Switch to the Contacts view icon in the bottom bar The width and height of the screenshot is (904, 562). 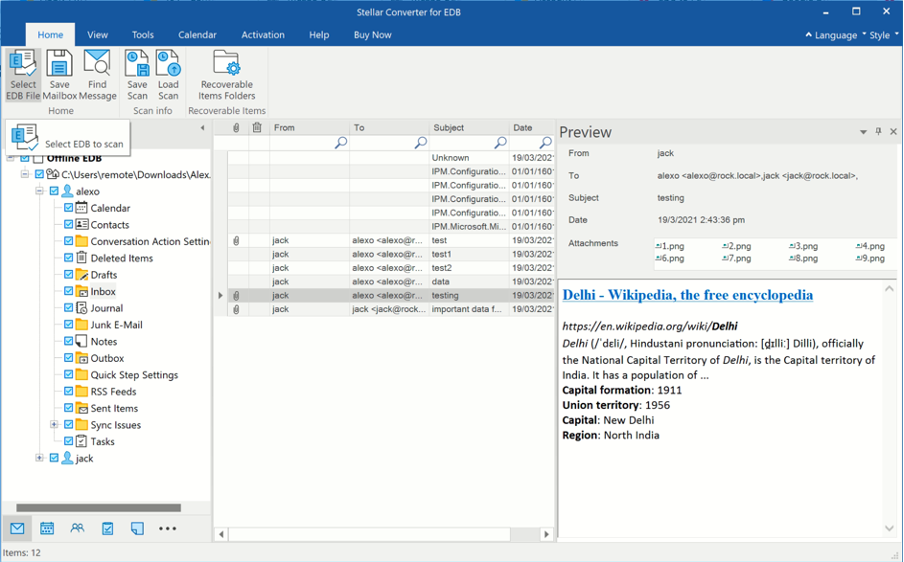(x=77, y=528)
